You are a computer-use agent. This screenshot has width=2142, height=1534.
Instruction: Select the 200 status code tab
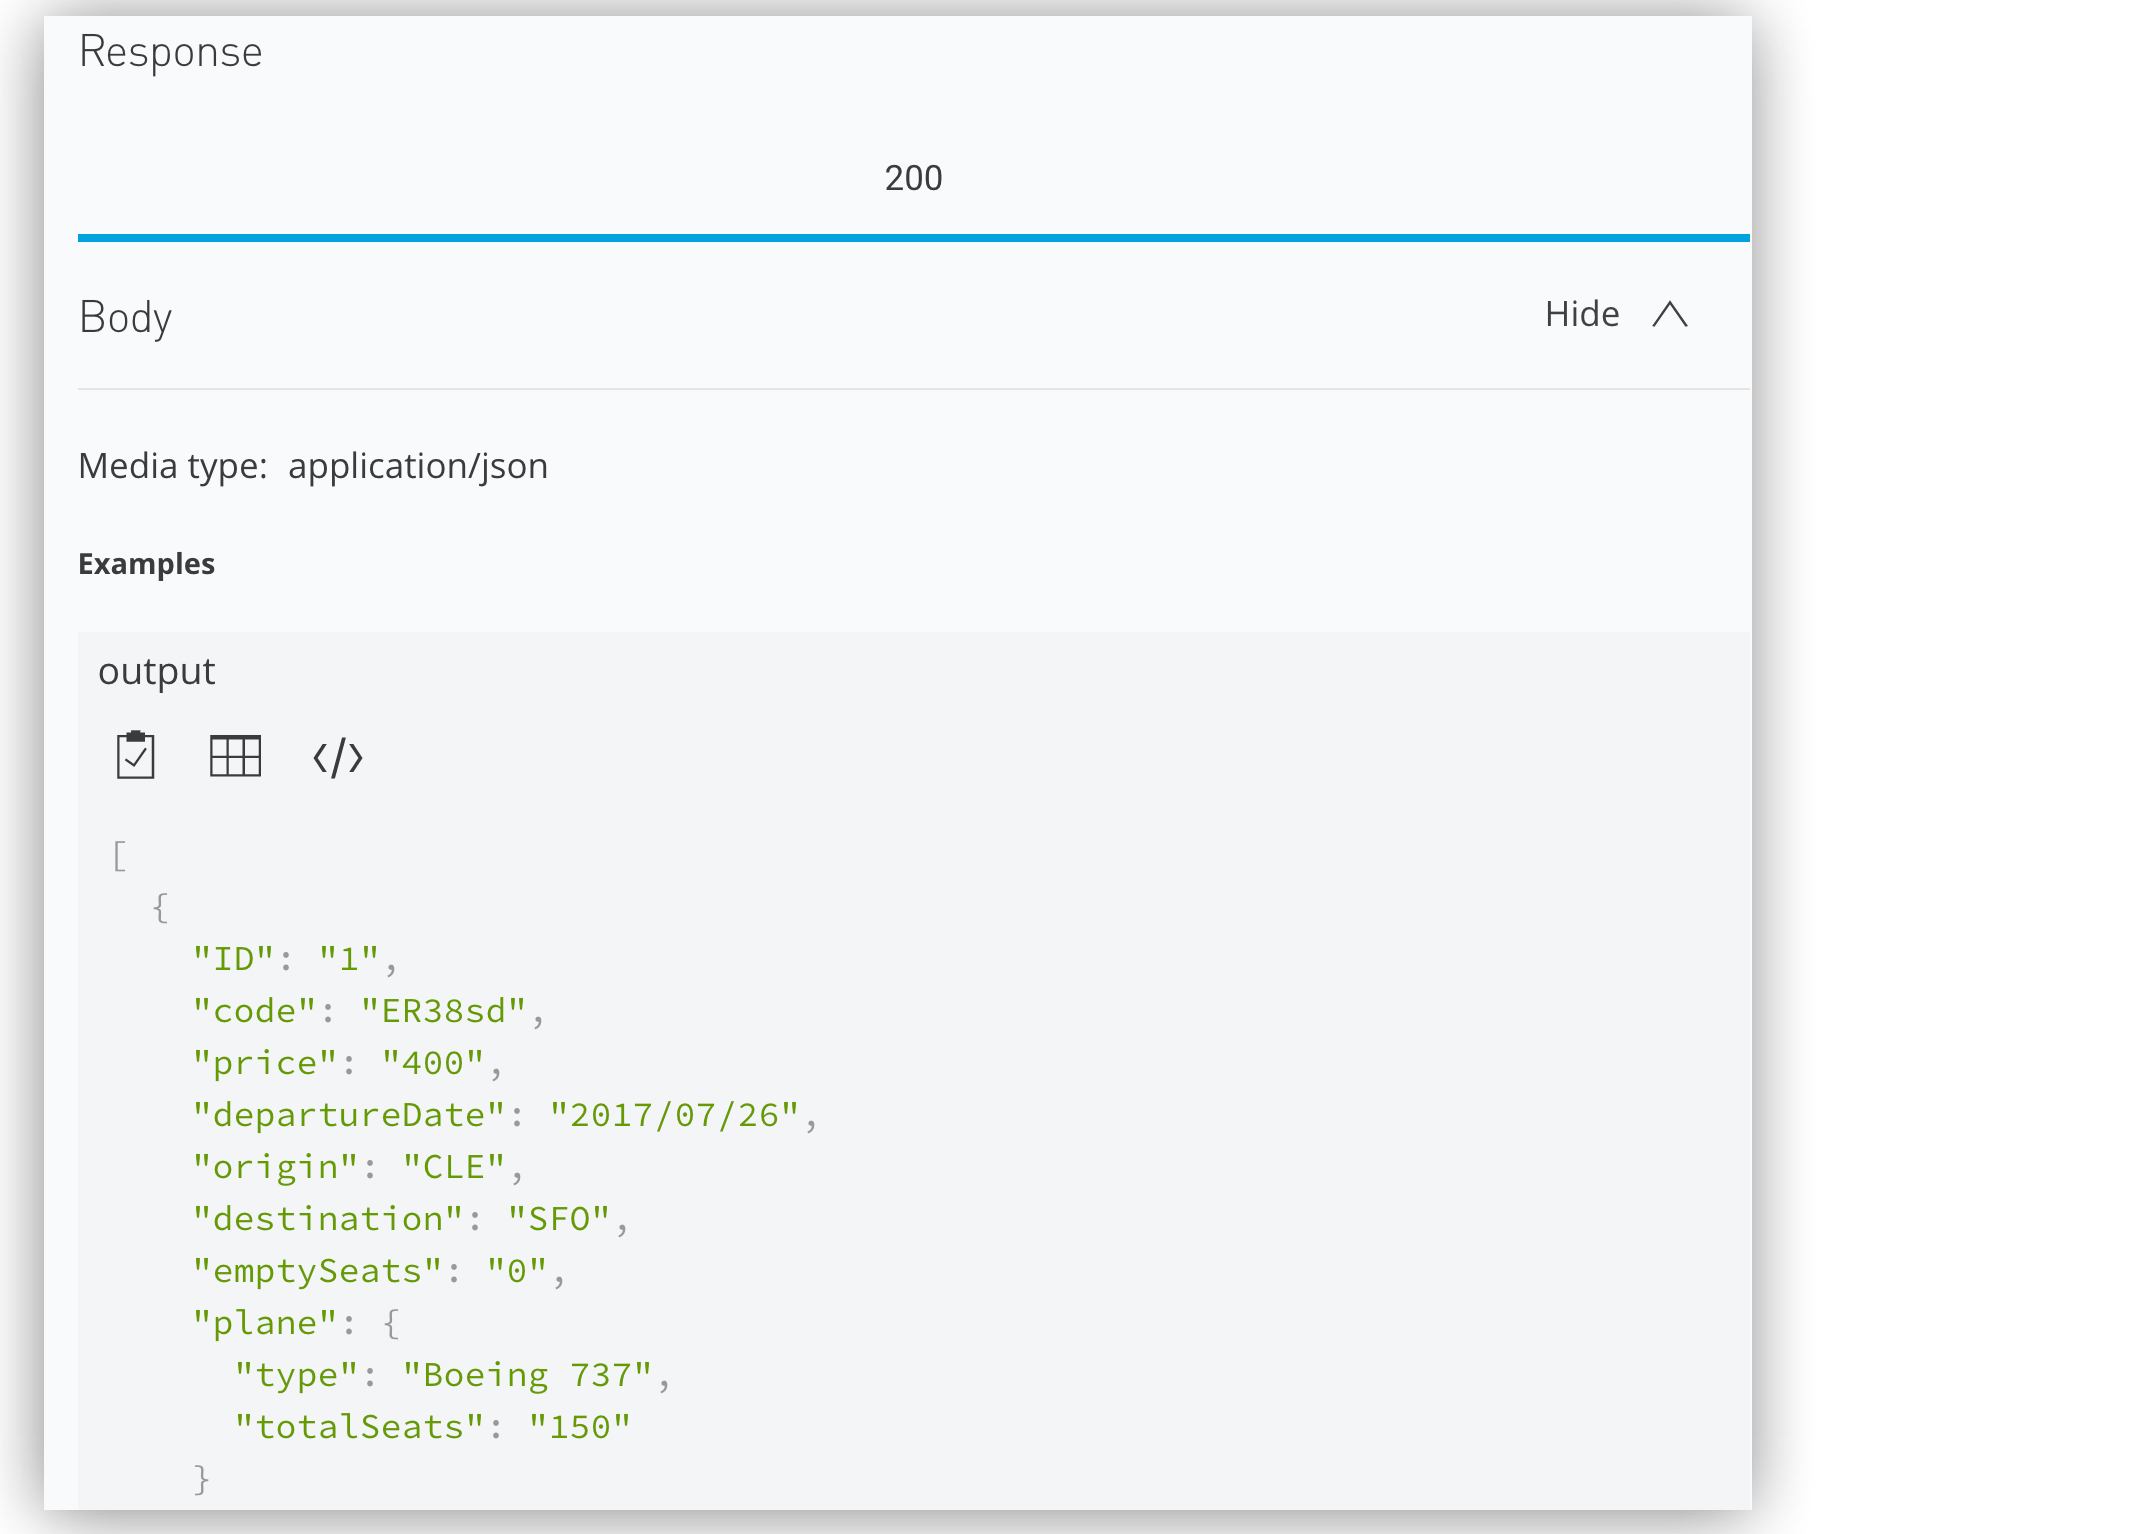tap(913, 177)
